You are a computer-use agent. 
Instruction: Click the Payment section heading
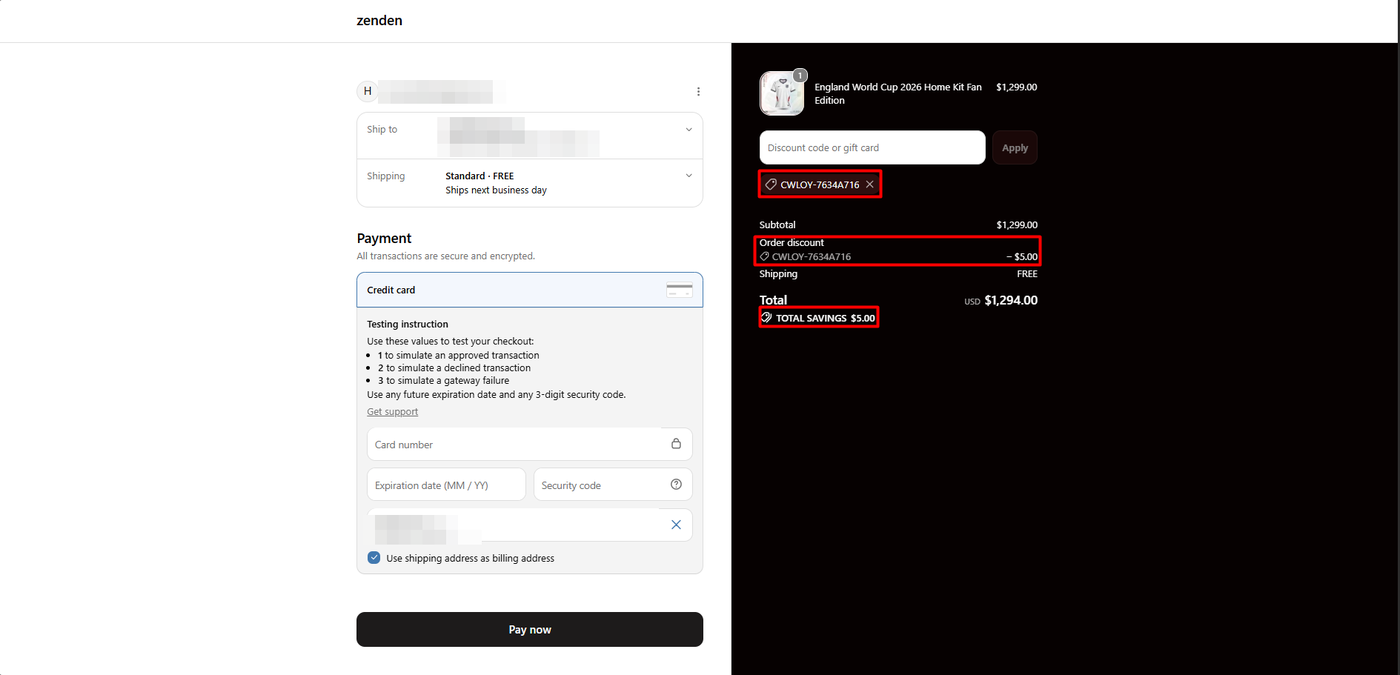384,238
